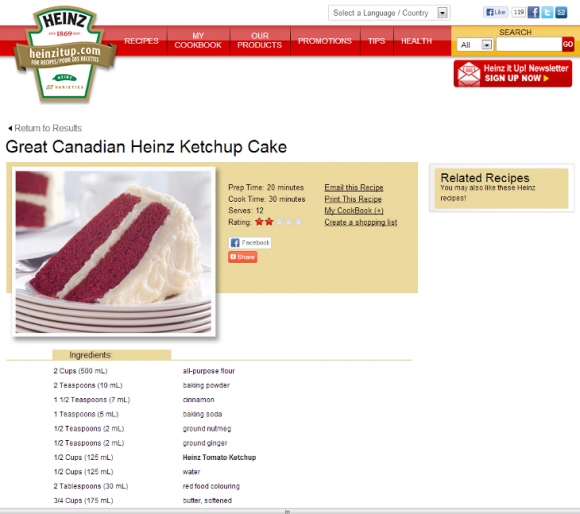Screen dimensions: 580x514
Task: Click the GO search button
Action: pos(568,44)
